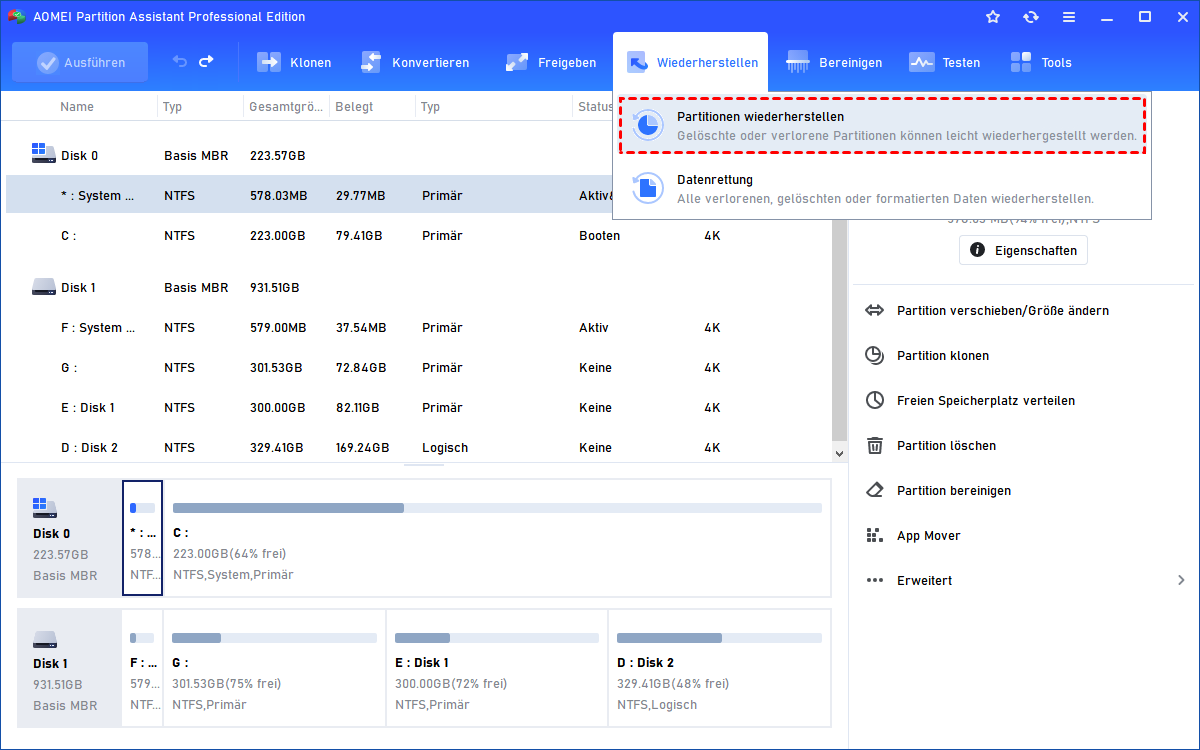Click the Wiederherstellen tab

pos(691,62)
